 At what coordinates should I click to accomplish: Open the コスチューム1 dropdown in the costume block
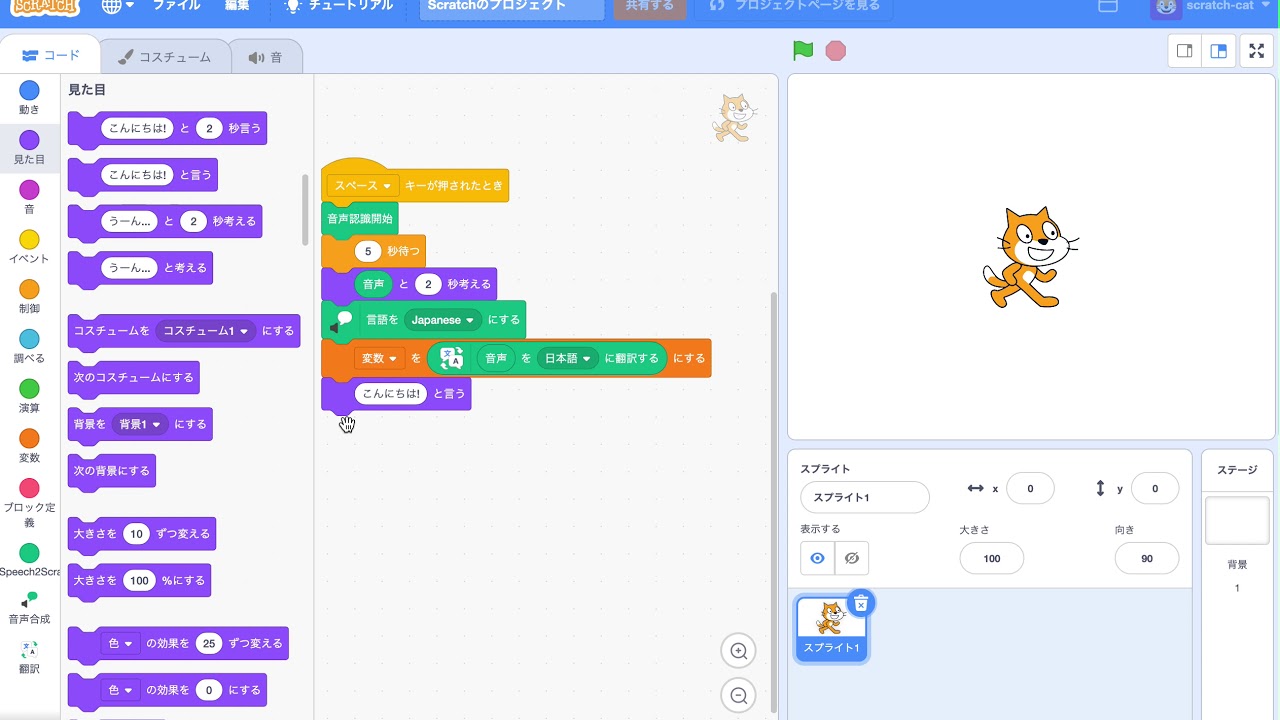(205, 331)
